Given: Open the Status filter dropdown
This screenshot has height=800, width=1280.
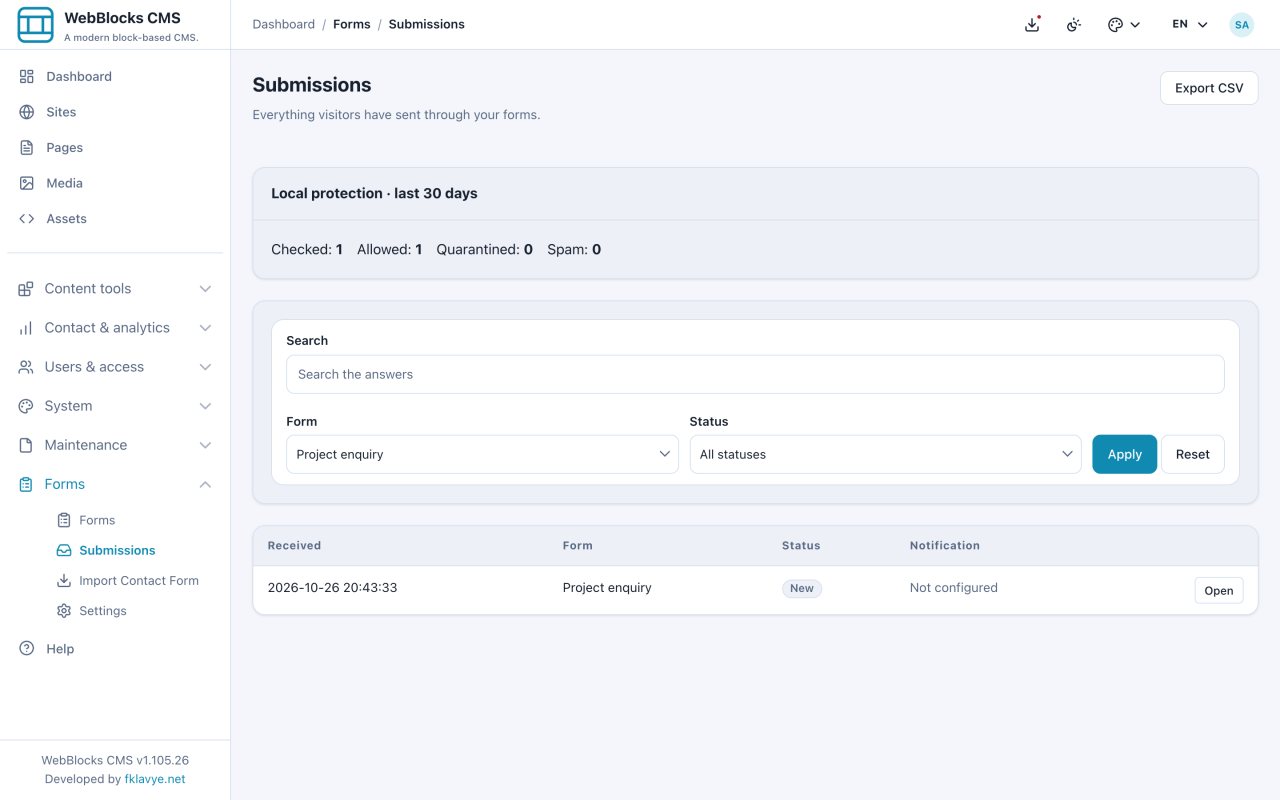Looking at the screenshot, I should [885, 454].
